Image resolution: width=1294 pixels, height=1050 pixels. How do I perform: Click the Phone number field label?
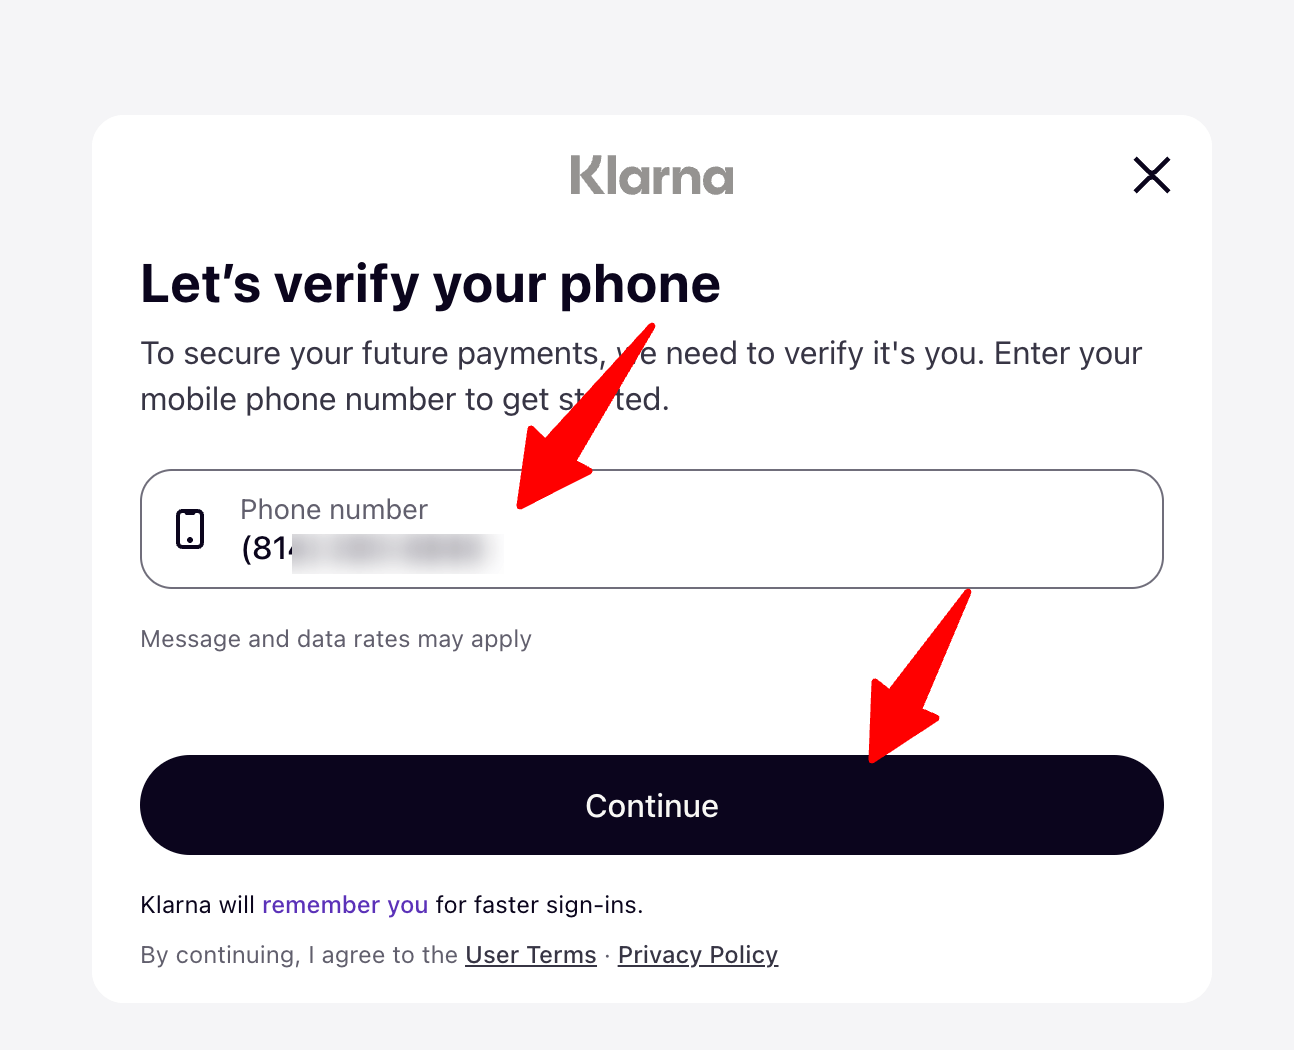click(333, 509)
